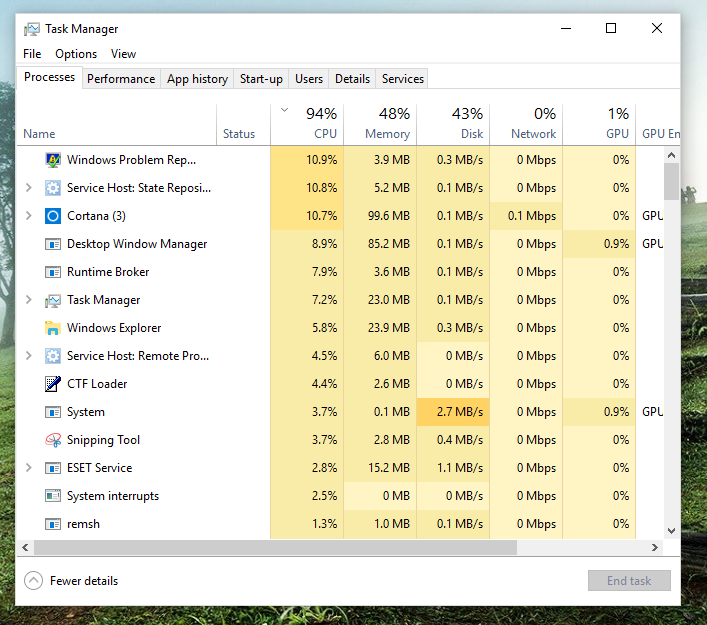
Task: Click the Runtime Broker process icon
Action: coord(53,272)
